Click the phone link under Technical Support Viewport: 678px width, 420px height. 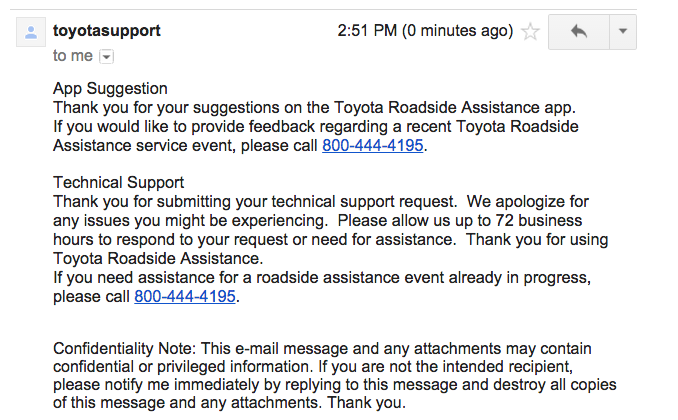pos(186,296)
